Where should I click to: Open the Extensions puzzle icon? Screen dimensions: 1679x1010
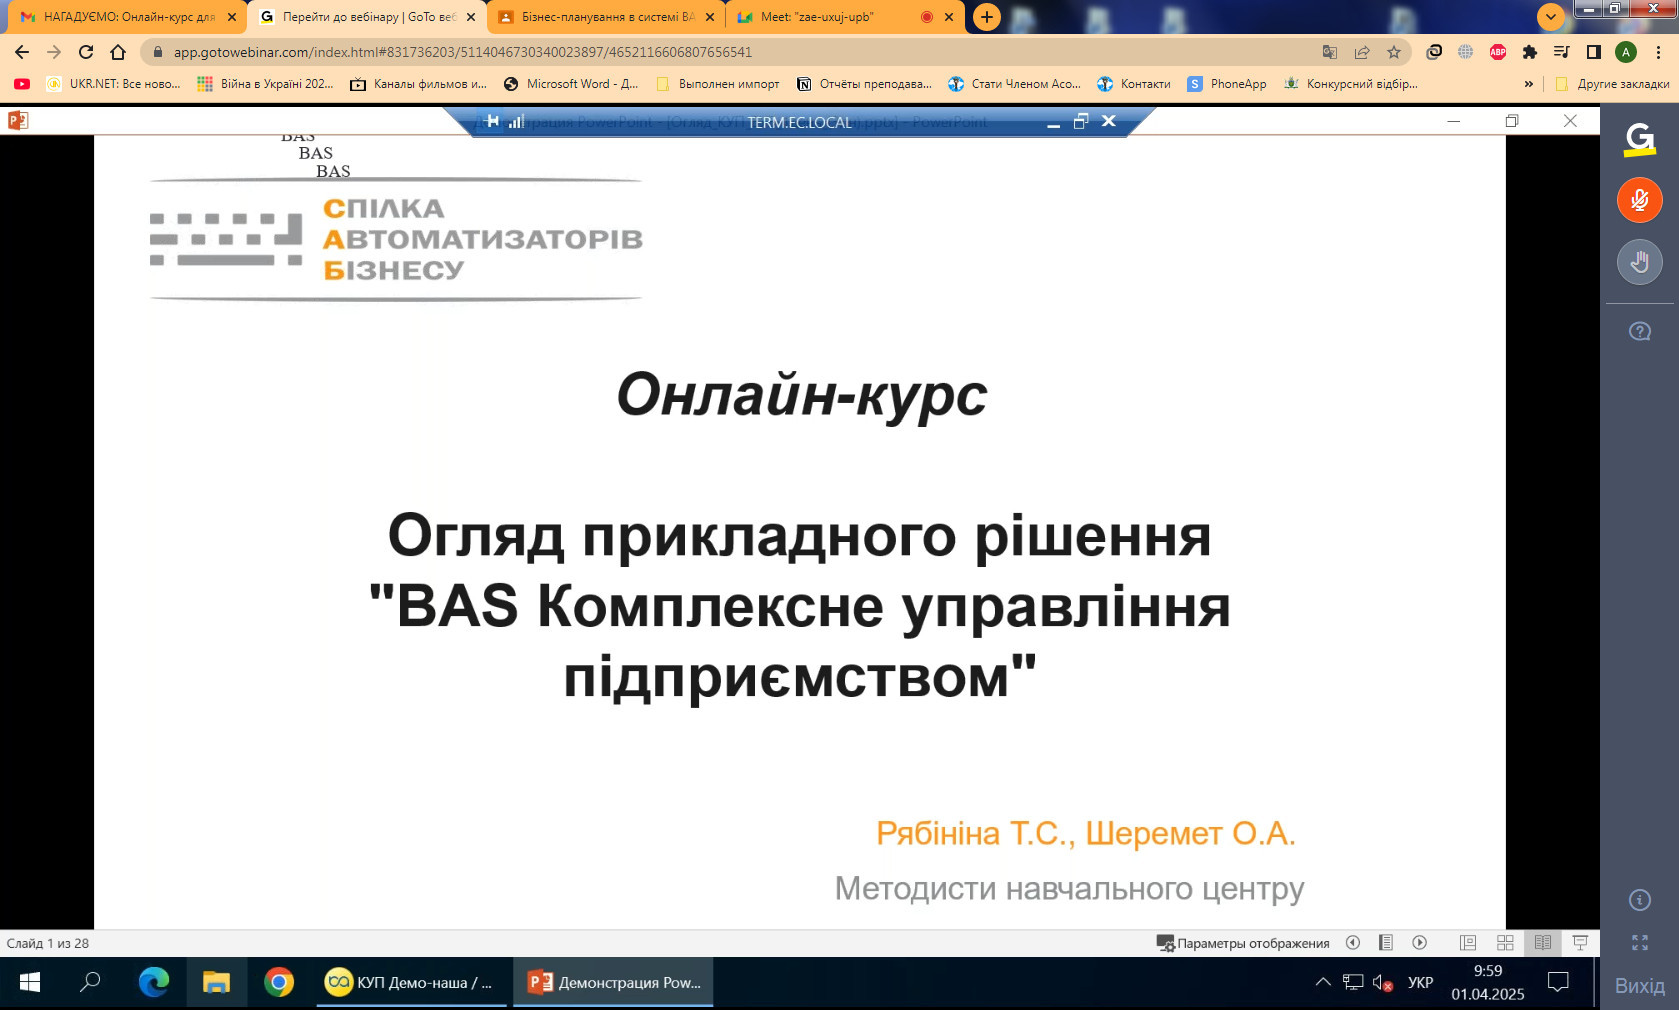tap(1530, 52)
